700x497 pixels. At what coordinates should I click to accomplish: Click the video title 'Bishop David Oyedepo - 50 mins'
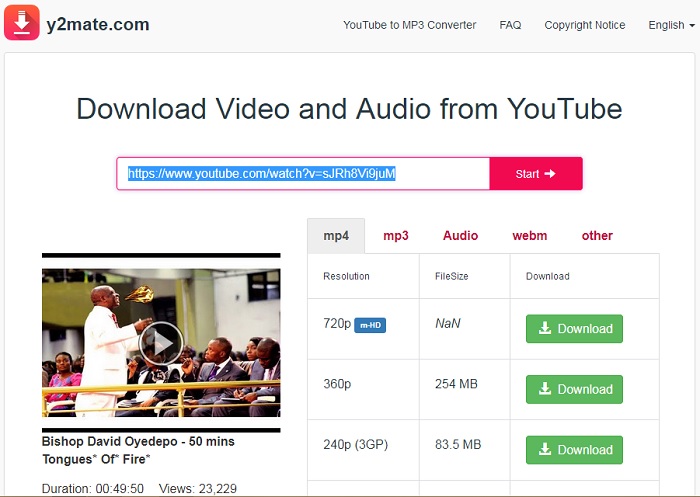pyautogui.click(x=138, y=442)
